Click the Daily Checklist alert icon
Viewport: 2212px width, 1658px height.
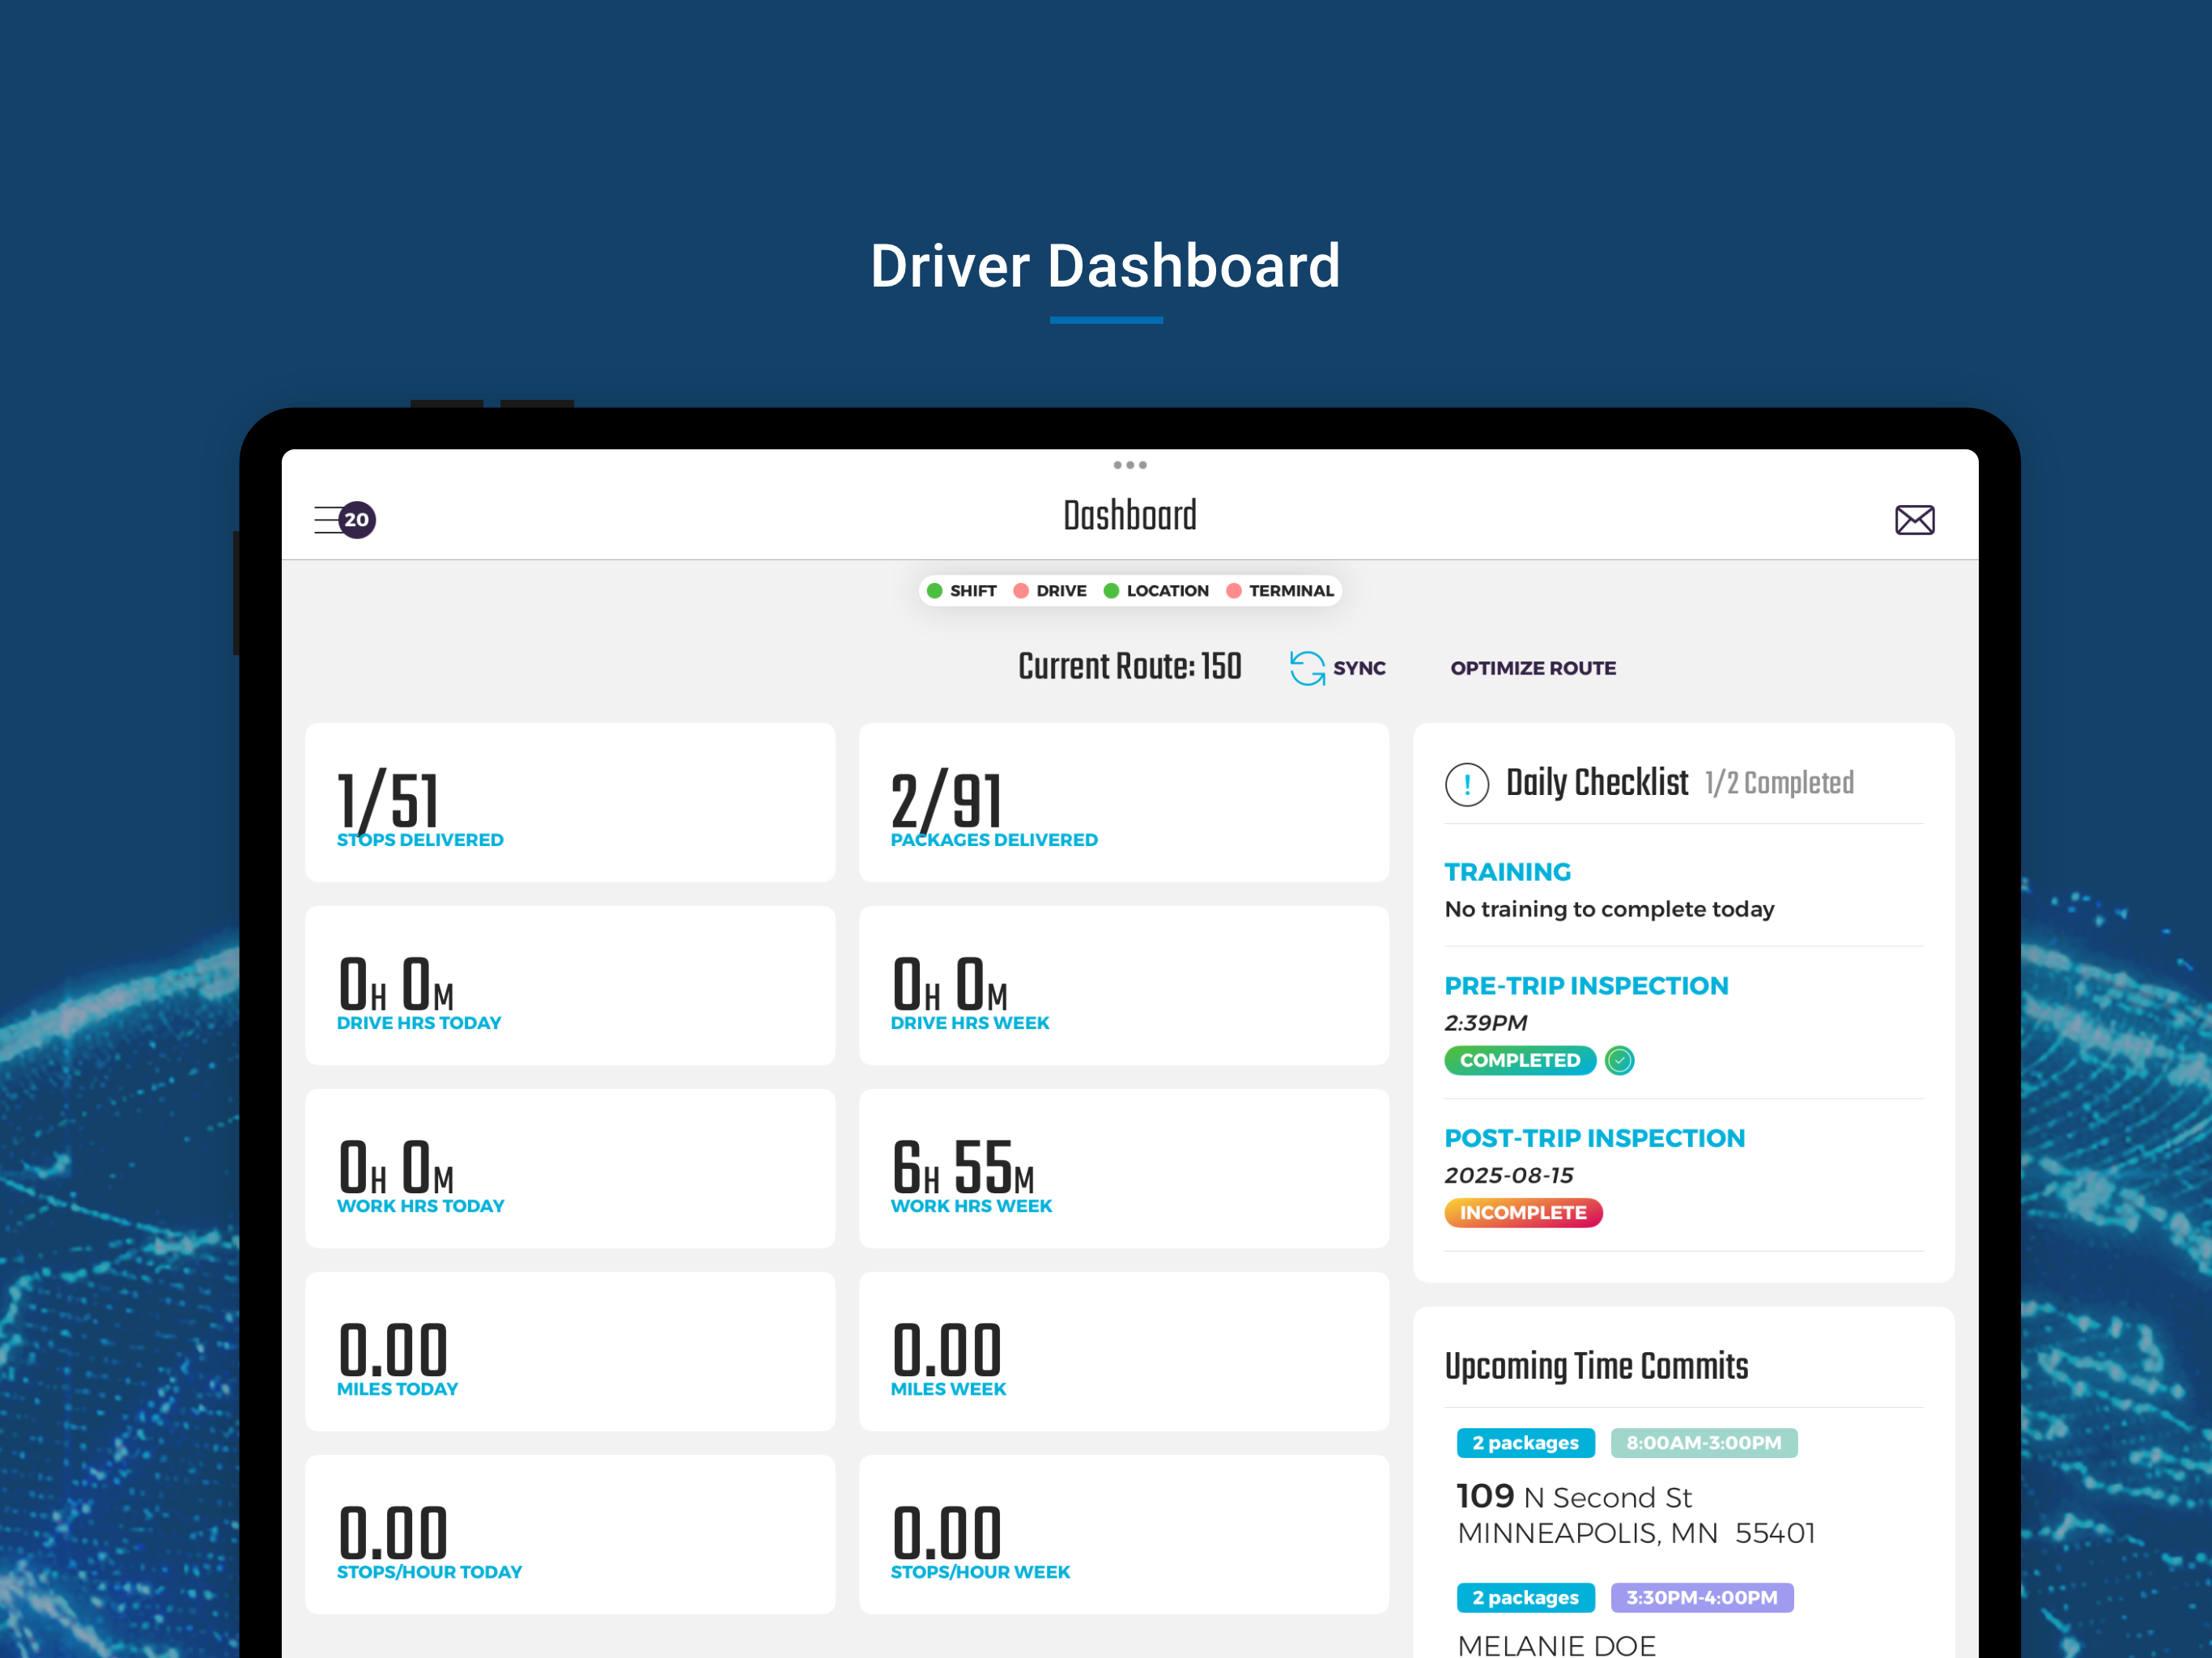coord(1466,783)
